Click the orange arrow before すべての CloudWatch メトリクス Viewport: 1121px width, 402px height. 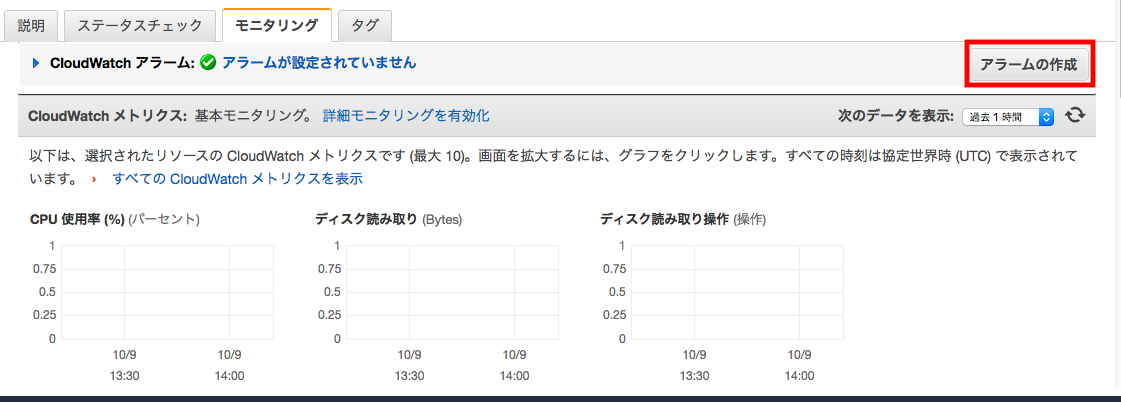point(94,180)
